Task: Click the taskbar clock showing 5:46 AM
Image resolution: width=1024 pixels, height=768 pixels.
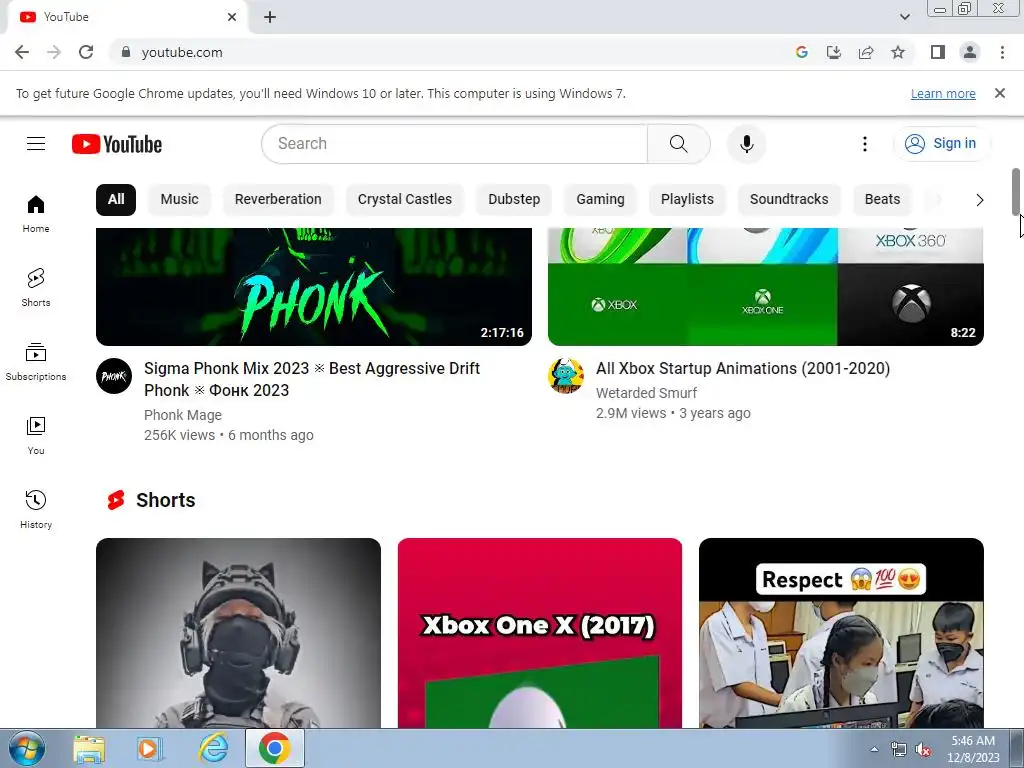Action: tap(973, 749)
